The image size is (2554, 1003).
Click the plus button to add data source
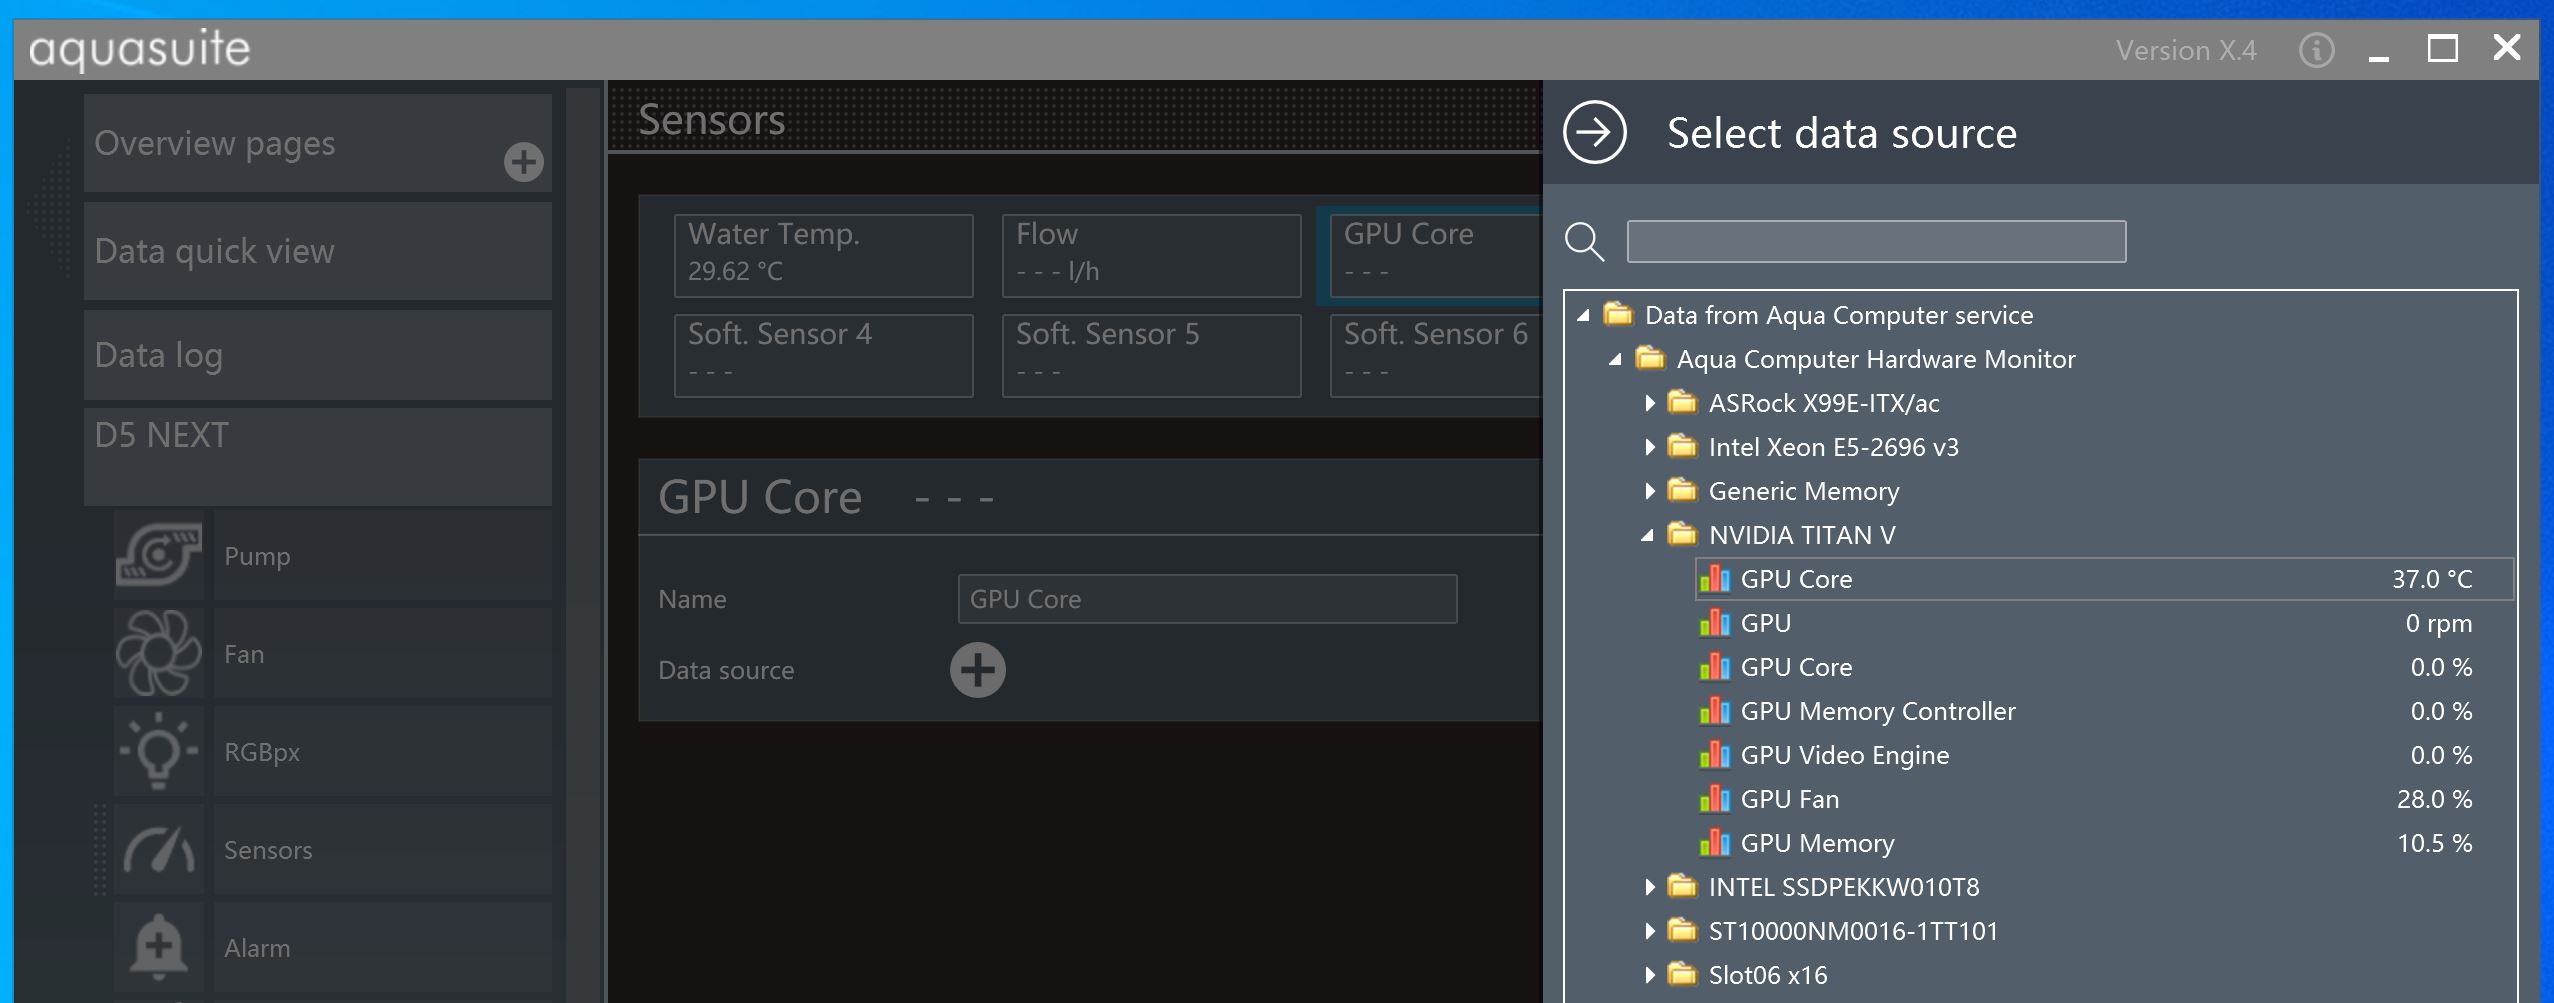(977, 670)
